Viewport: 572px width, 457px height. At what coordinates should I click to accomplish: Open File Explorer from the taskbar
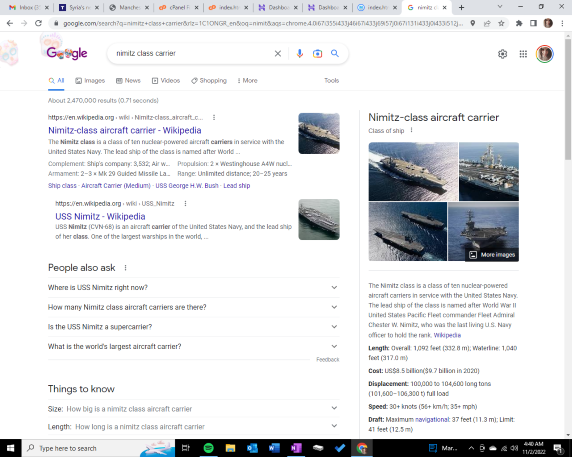[x=230, y=448]
